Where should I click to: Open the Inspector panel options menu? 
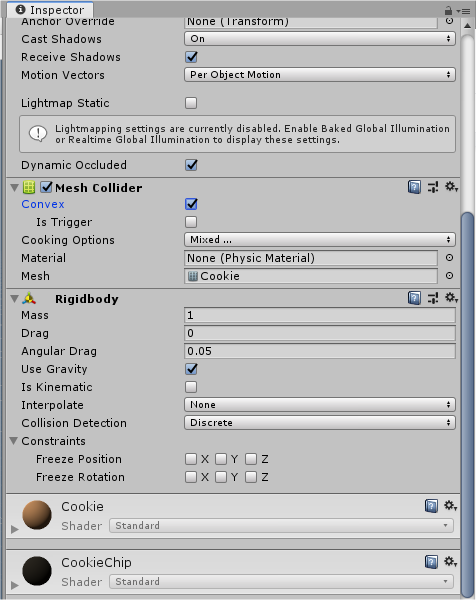(x=463, y=11)
